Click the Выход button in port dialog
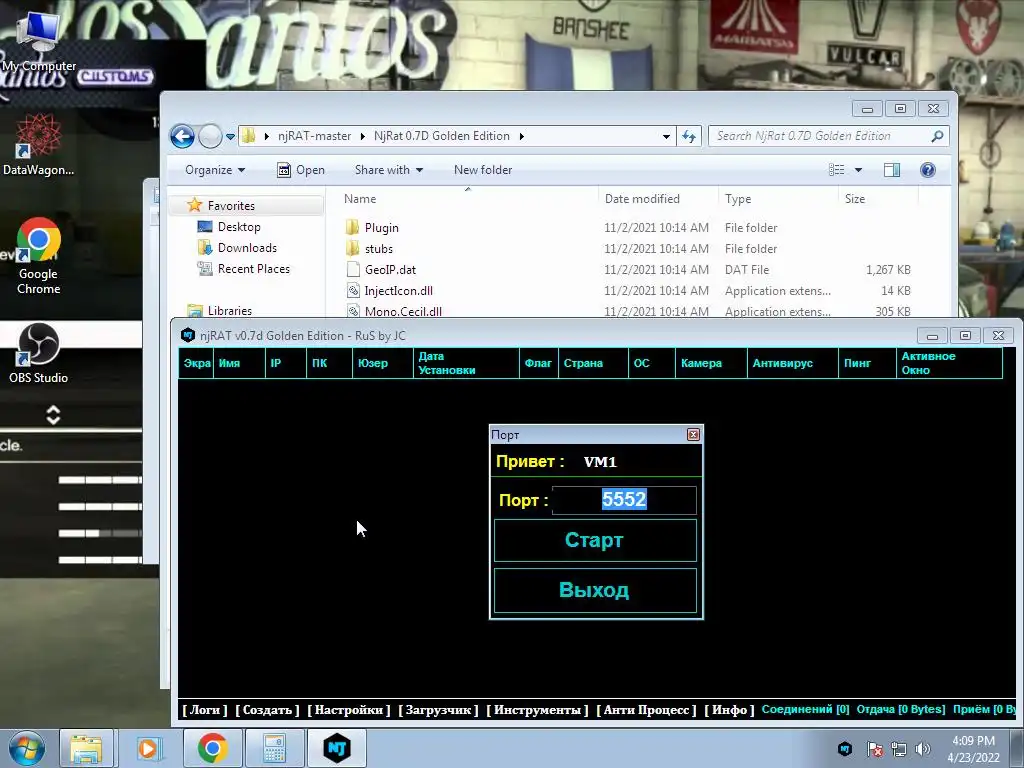The width and height of the screenshot is (1024, 768). (595, 590)
